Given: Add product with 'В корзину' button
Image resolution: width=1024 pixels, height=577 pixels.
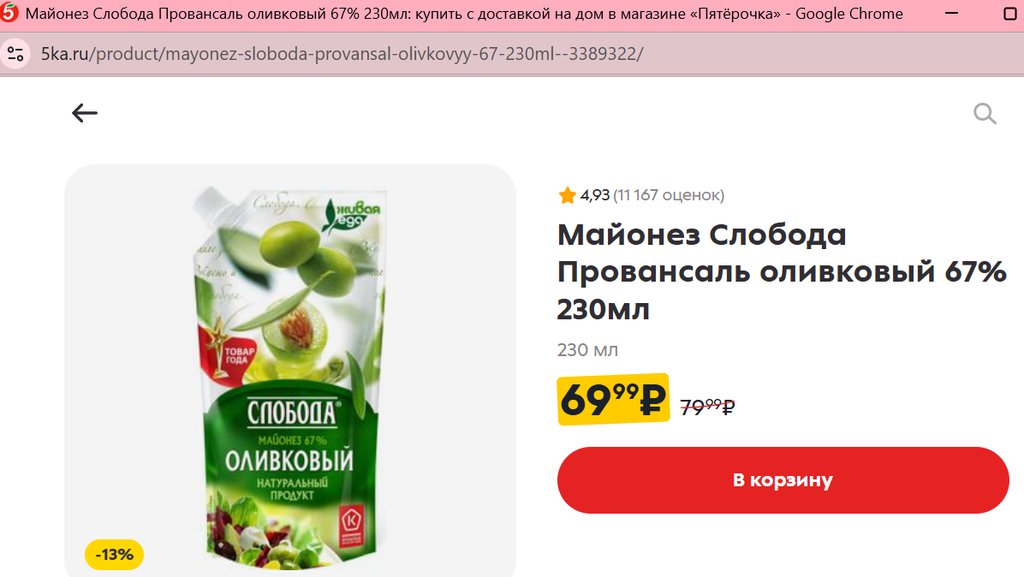Looking at the screenshot, I should [782, 480].
